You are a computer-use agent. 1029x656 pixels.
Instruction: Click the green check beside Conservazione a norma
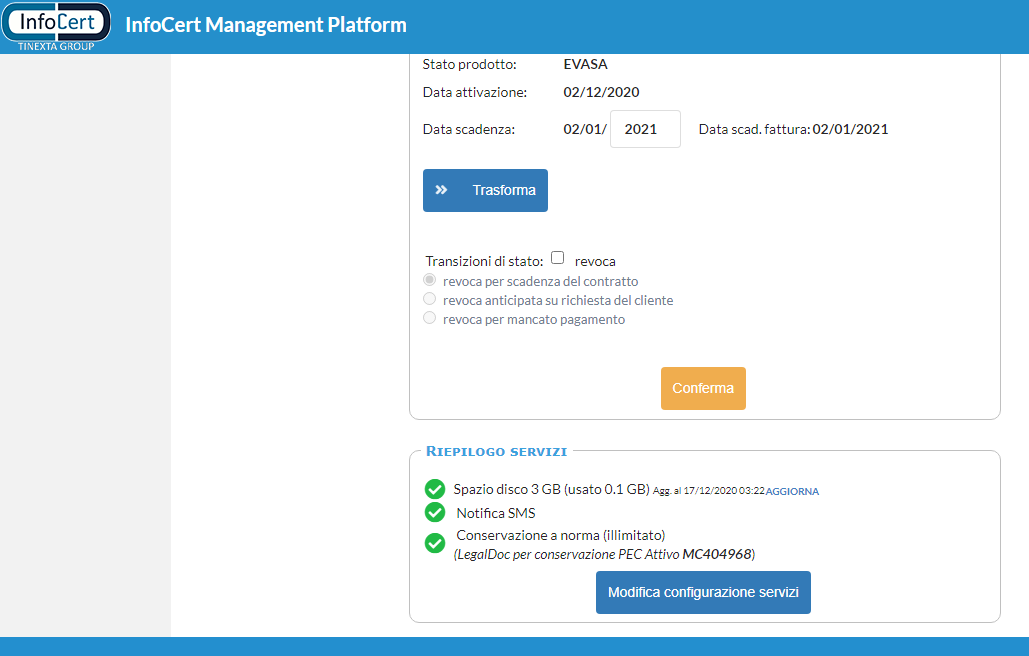[x=435, y=543]
